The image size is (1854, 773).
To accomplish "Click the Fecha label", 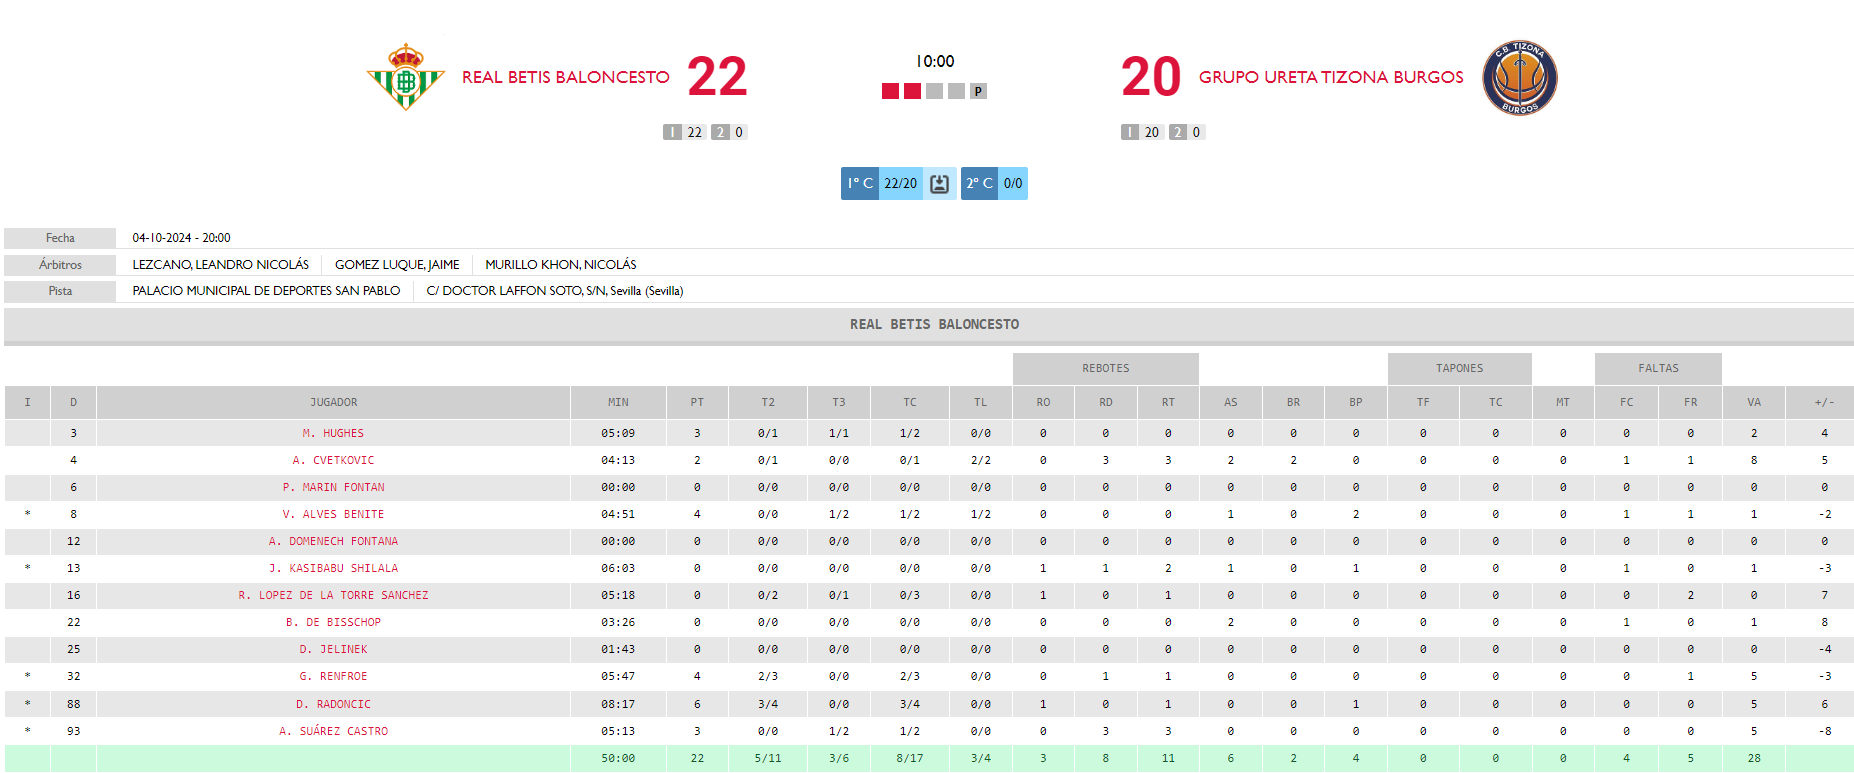I will click(60, 238).
